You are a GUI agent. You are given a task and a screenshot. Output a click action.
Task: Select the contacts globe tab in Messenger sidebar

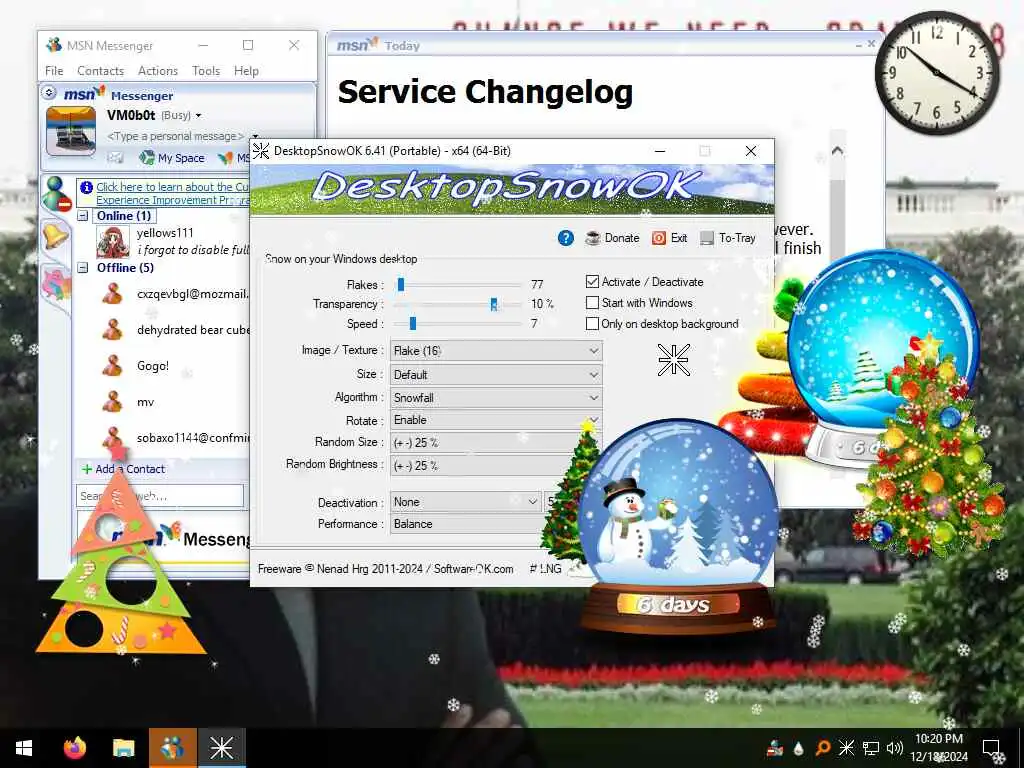point(56,193)
